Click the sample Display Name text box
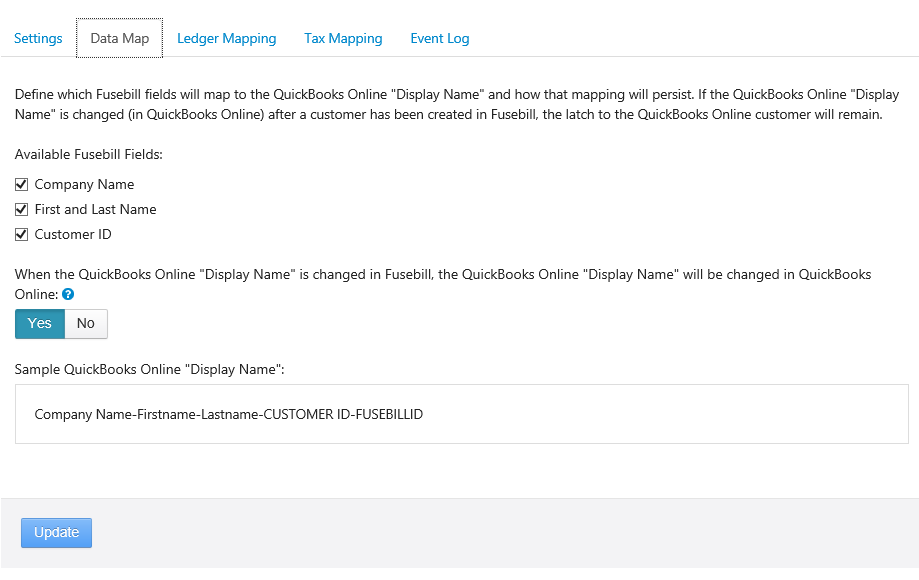The height and width of the screenshot is (580, 919). point(462,414)
